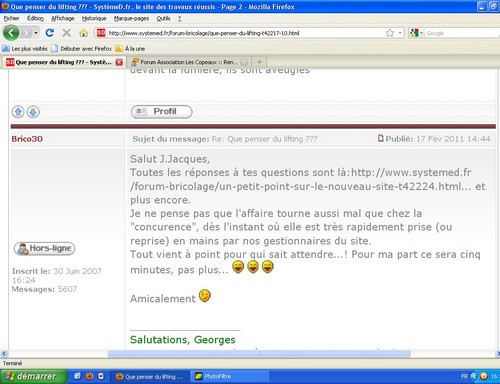The image size is (500, 384).
Task: Click inside the Google search field
Action: point(463,33)
